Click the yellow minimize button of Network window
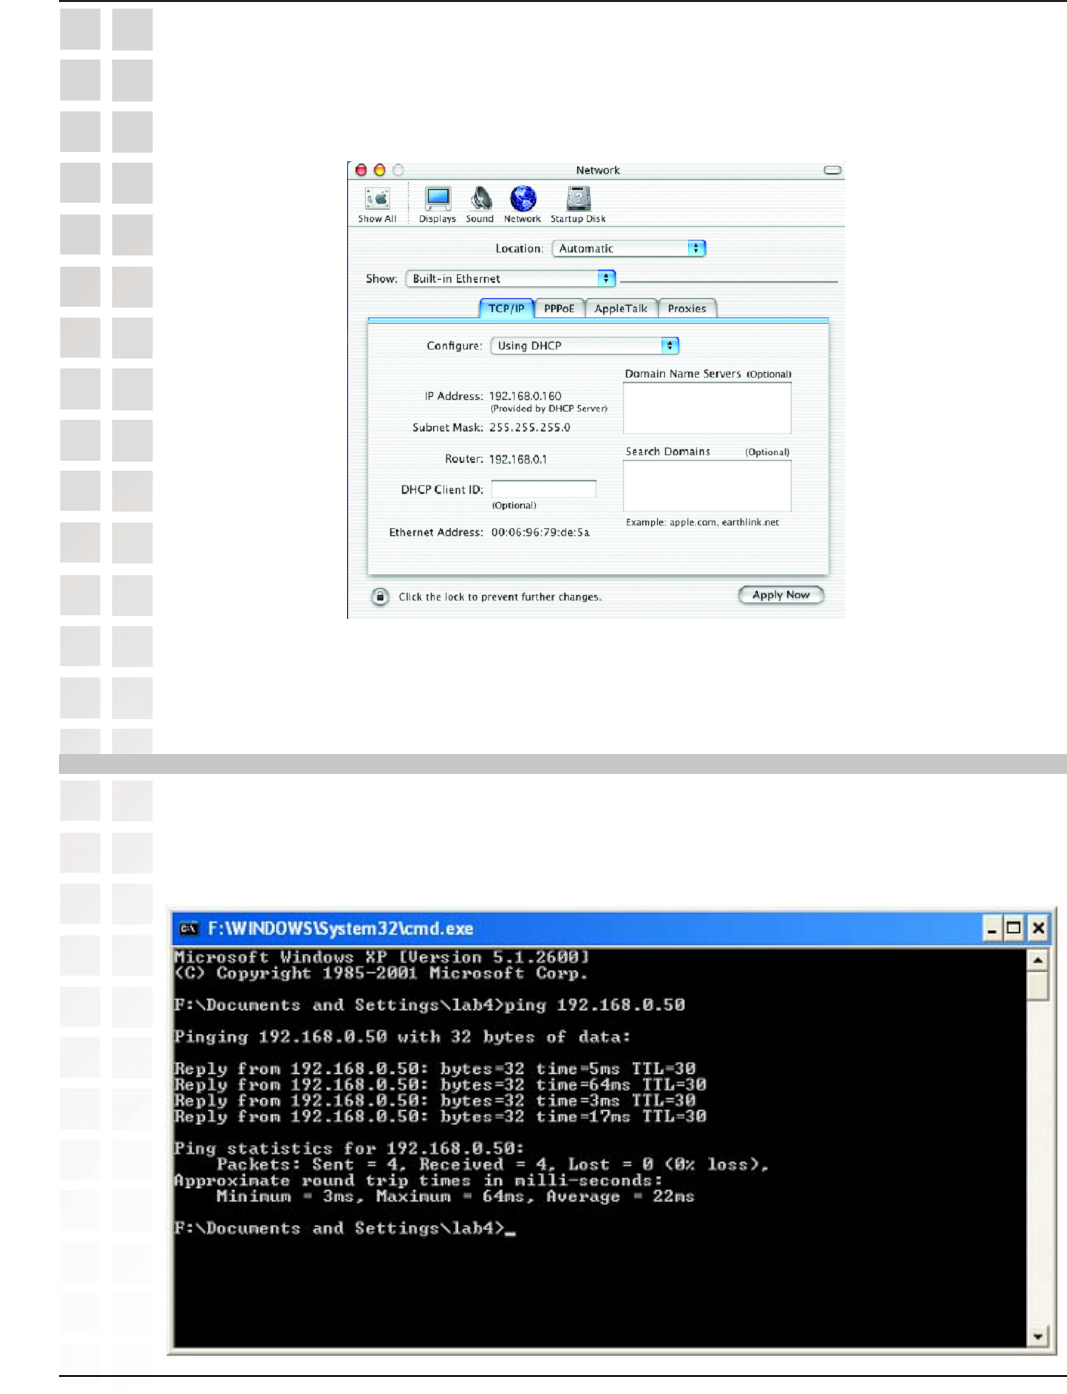Viewport: 1067px width, 1394px height. point(379,170)
